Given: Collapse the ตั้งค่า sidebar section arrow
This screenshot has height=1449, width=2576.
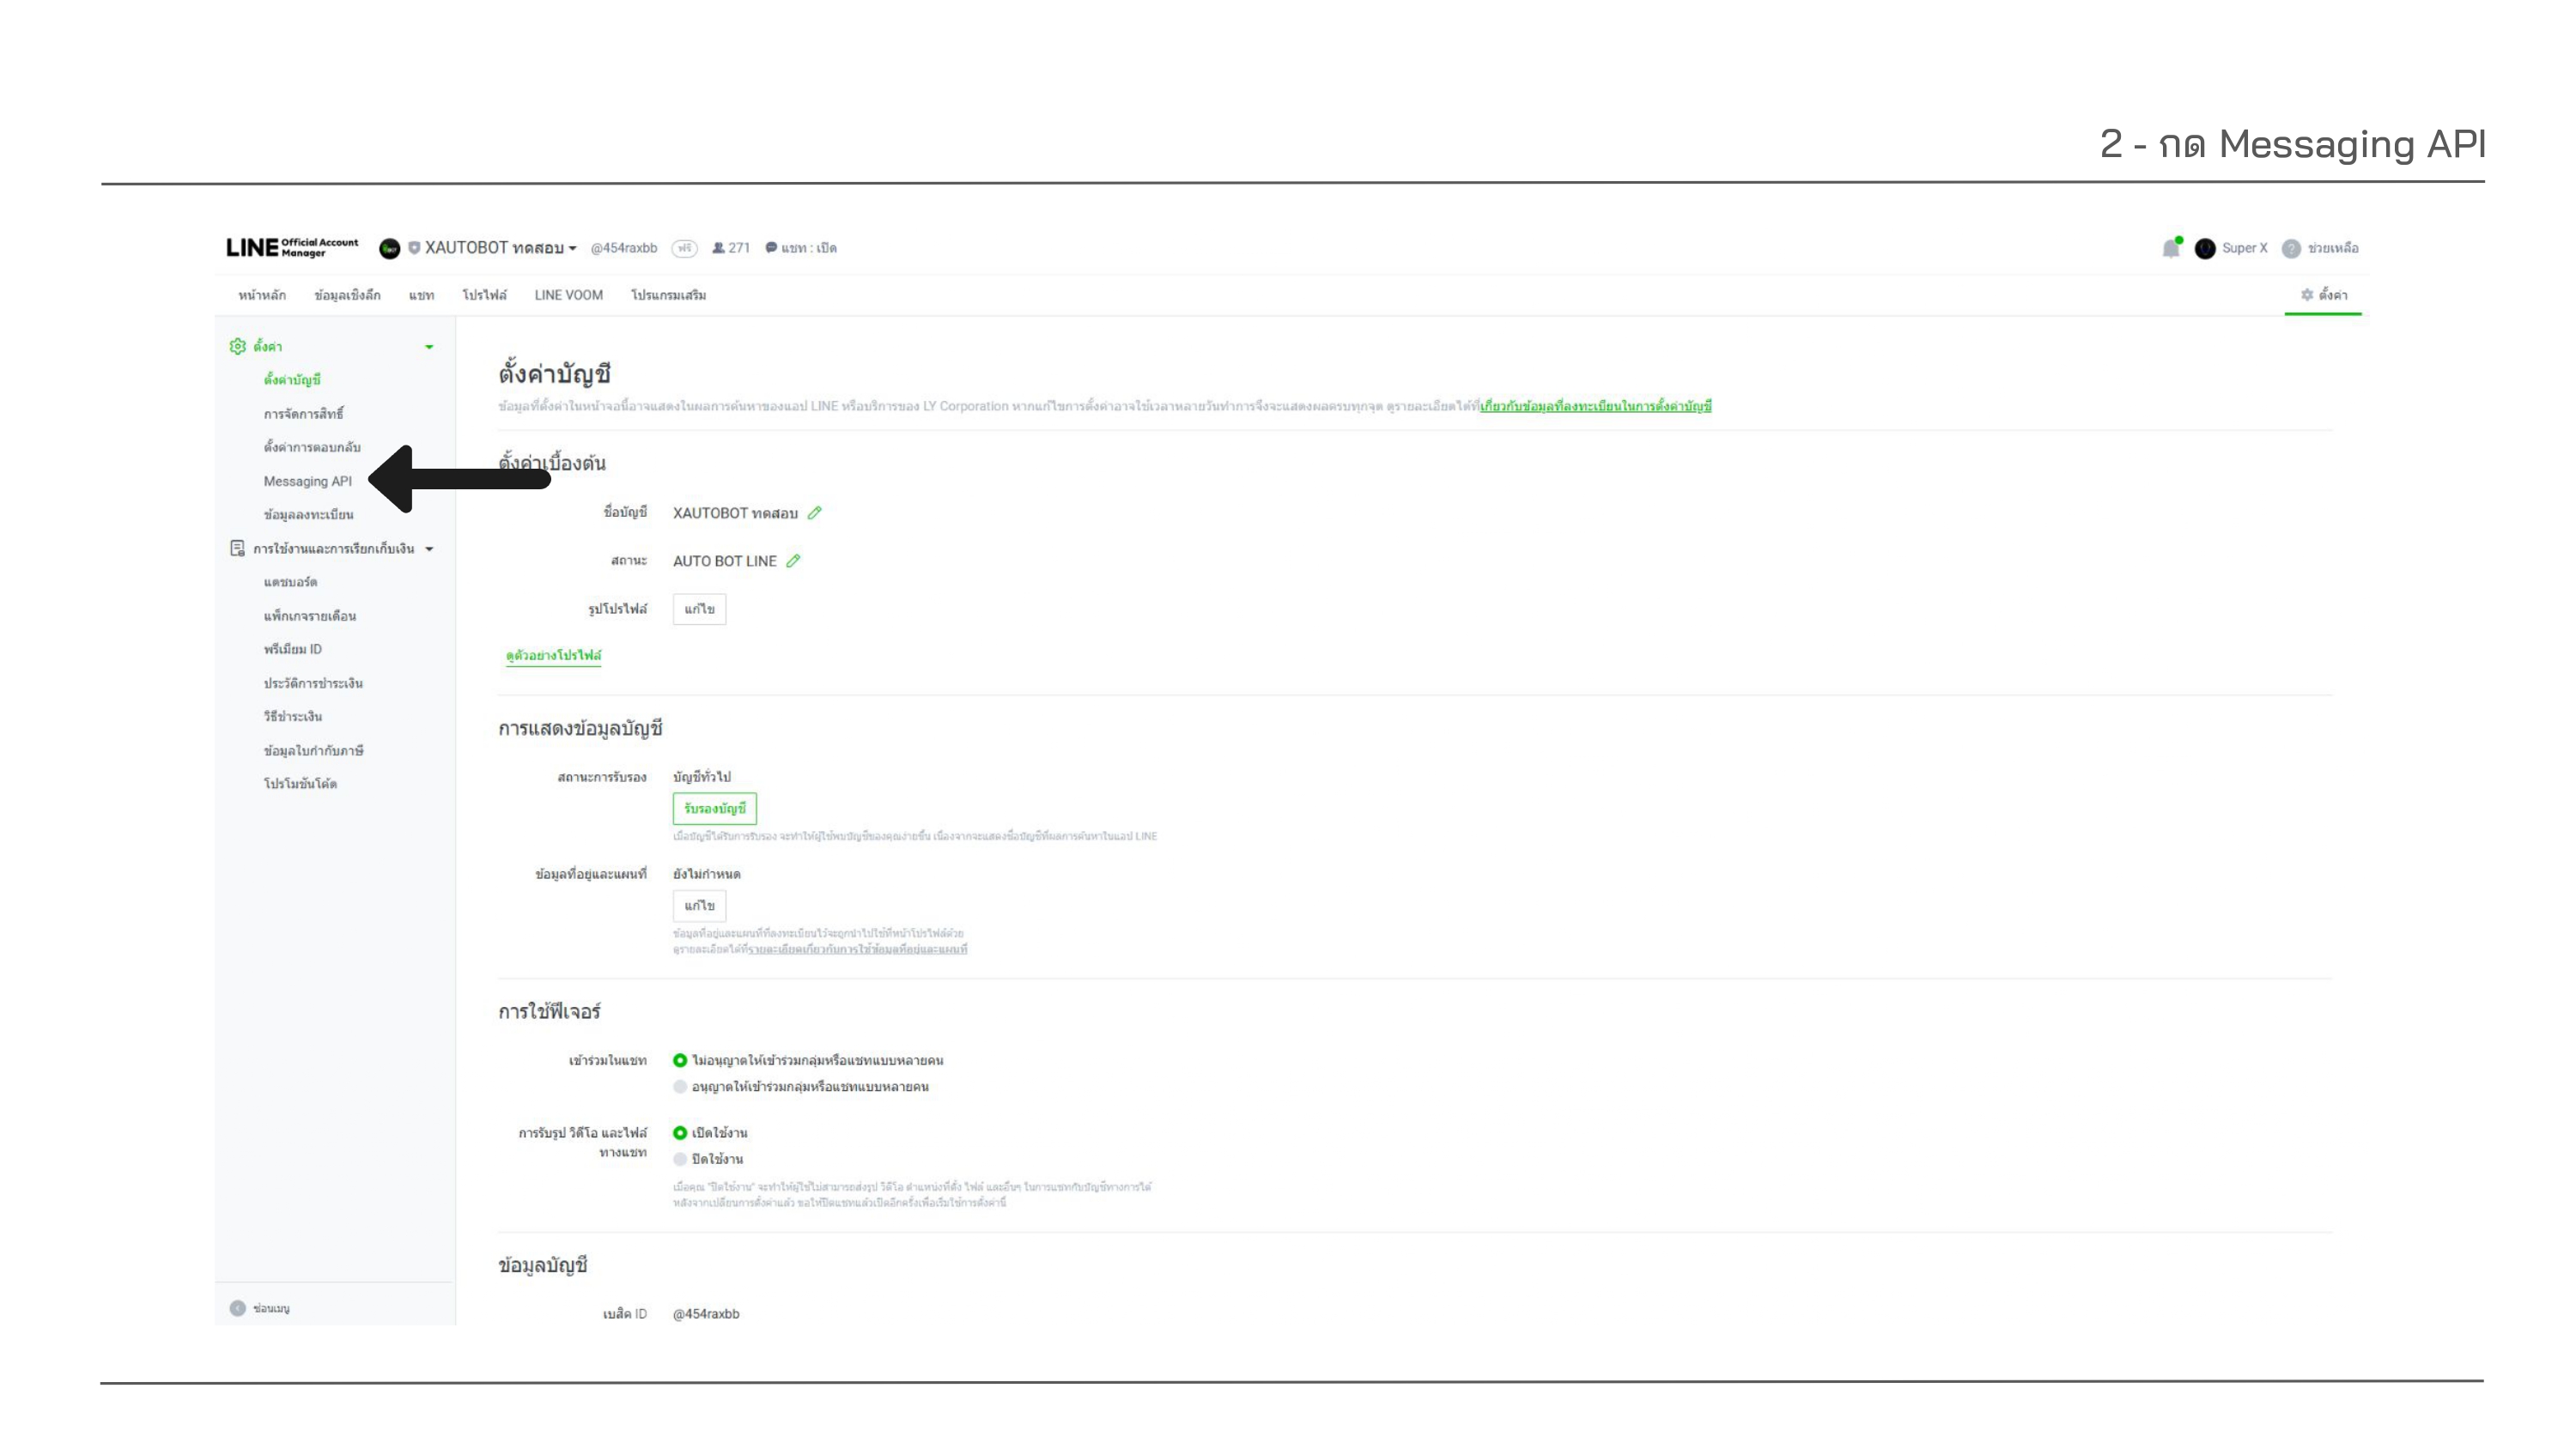Looking at the screenshot, I should tap(429, 347).
